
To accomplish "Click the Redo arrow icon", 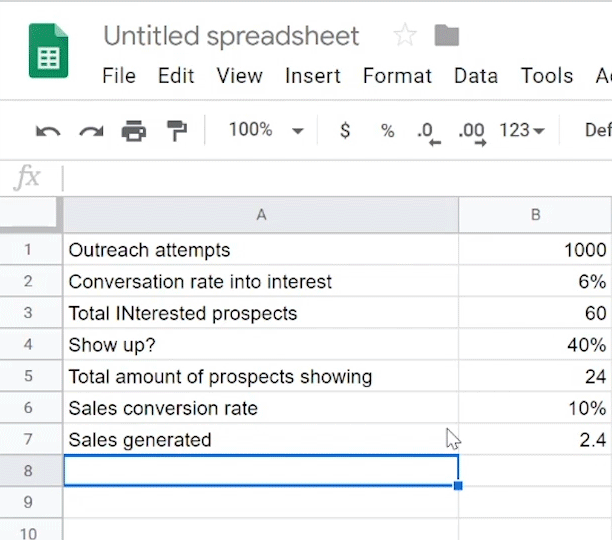I will pos(91,131).
